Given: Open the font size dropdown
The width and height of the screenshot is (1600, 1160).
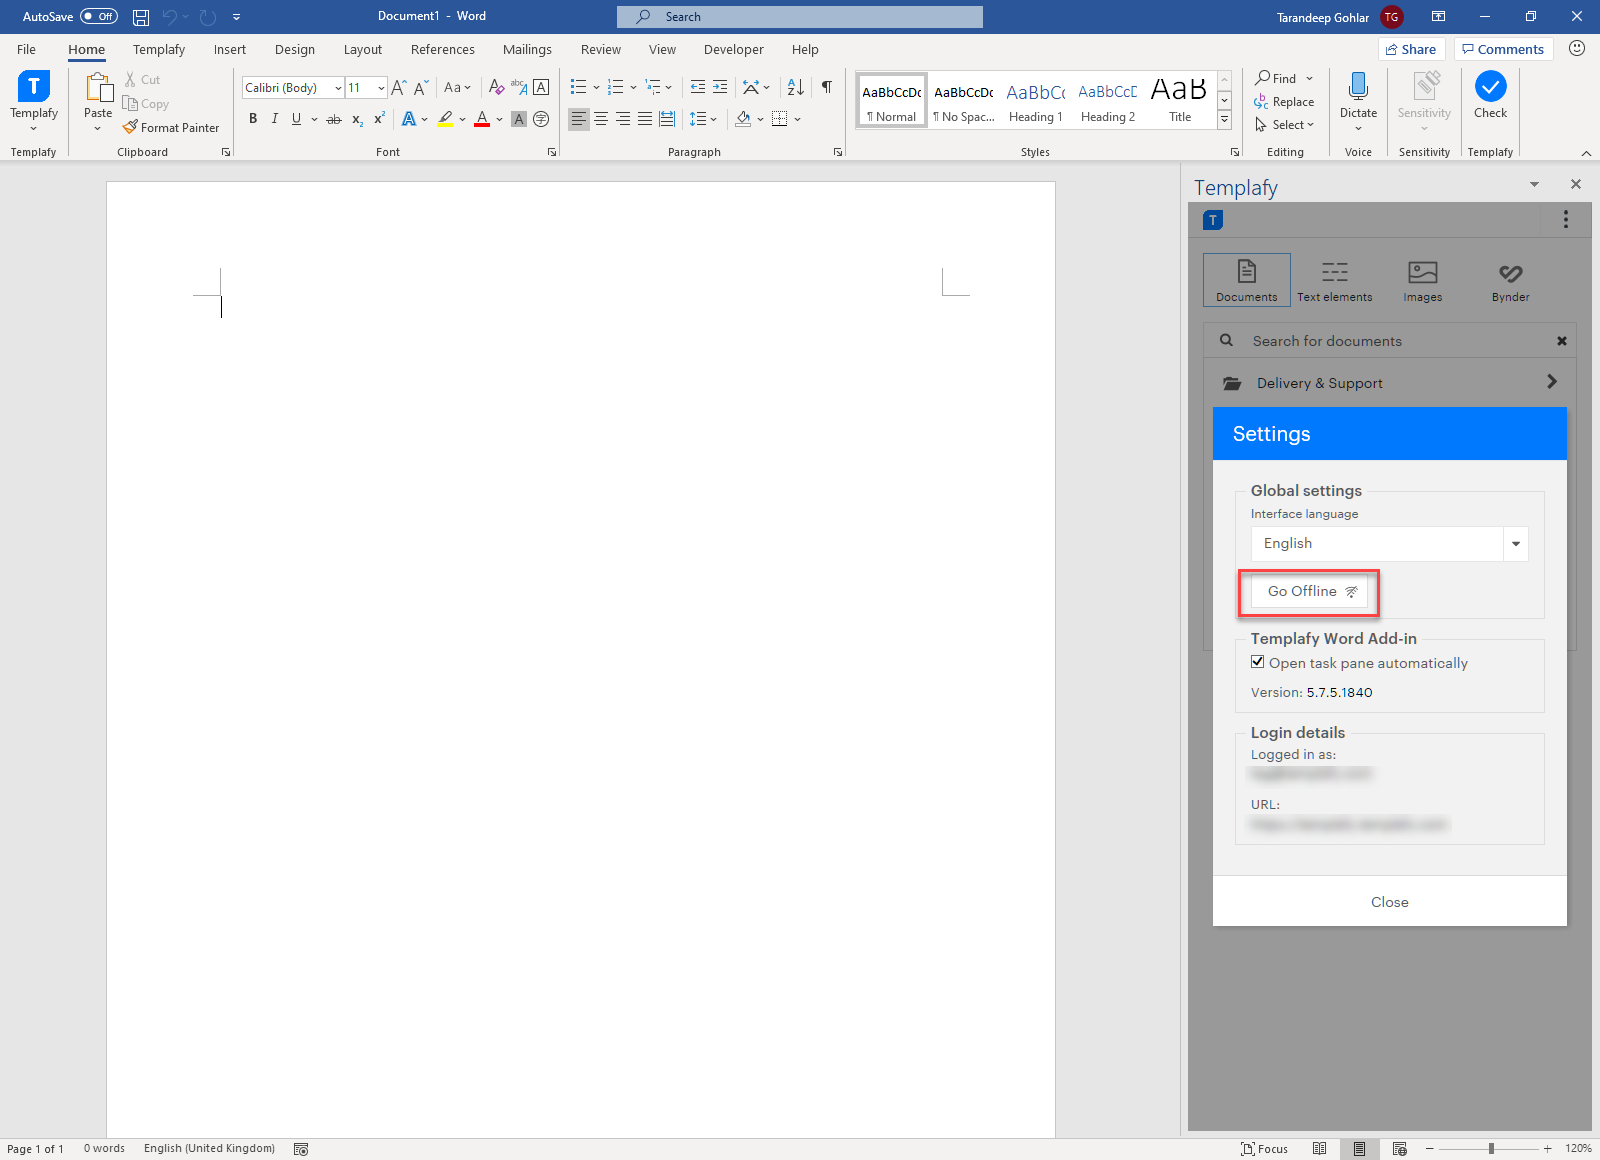Looking at the screenshot, I should coord(379,87).
